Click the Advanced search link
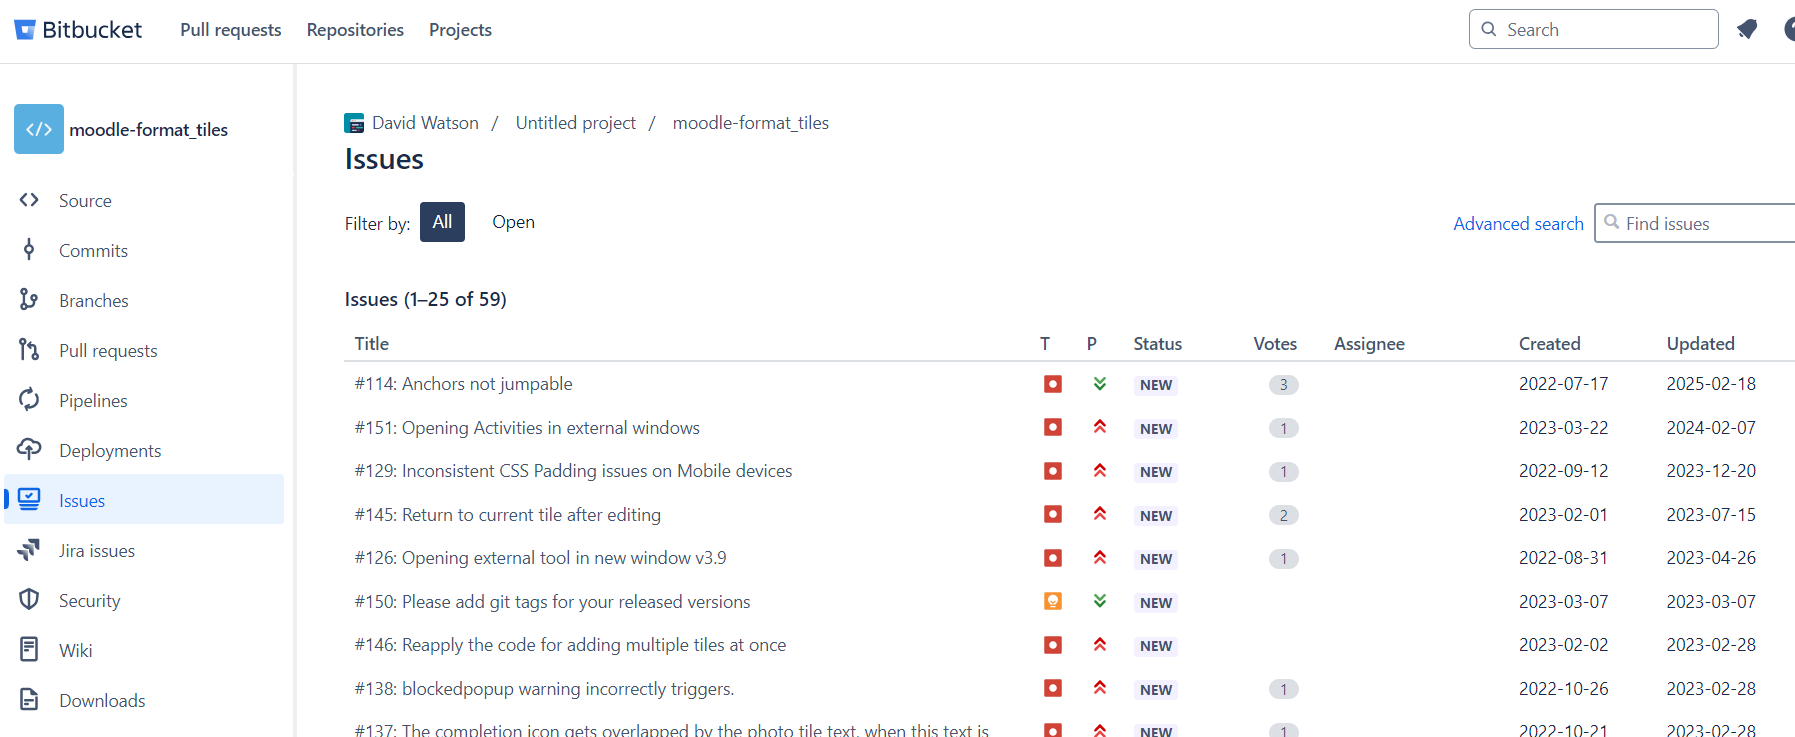This screenshot has width=1795, height=737. pyautogui.click(x=1518, y=224)
